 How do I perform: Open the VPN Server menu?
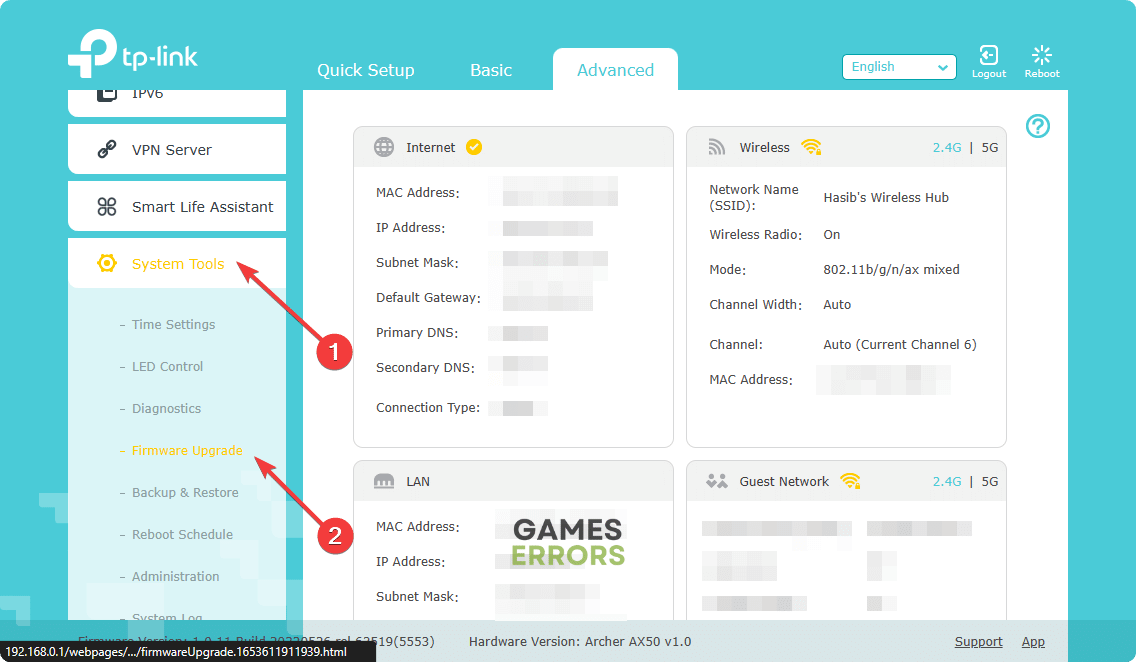click(177, 149)
